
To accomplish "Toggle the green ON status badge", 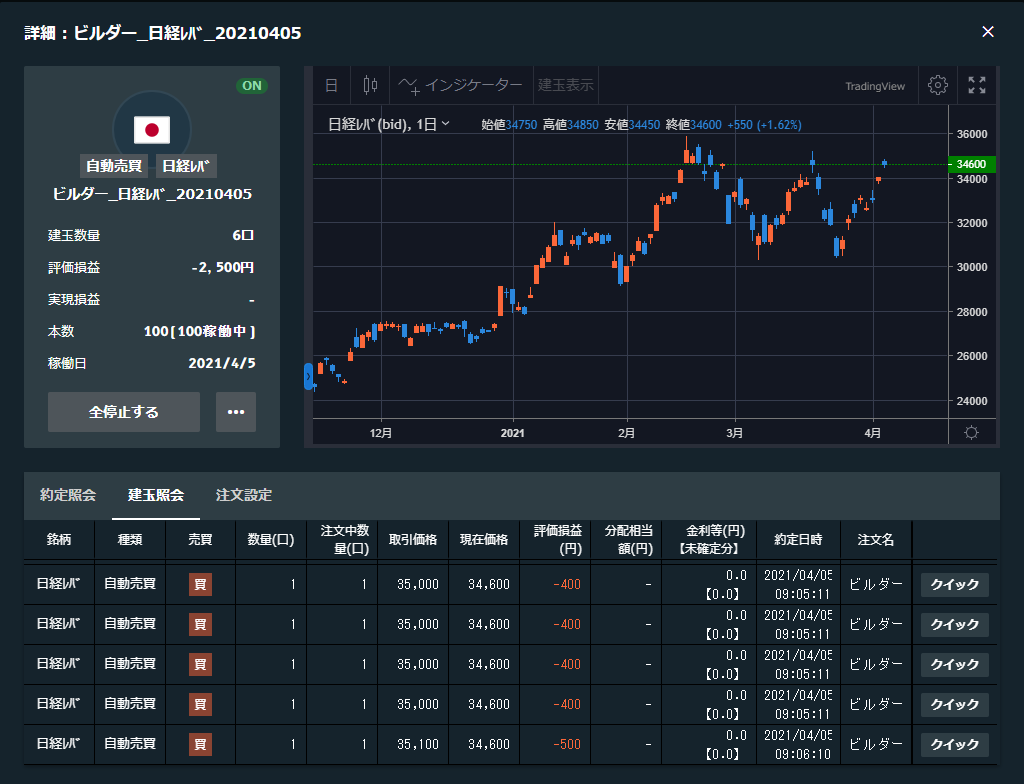I will (x=251, y=86).
